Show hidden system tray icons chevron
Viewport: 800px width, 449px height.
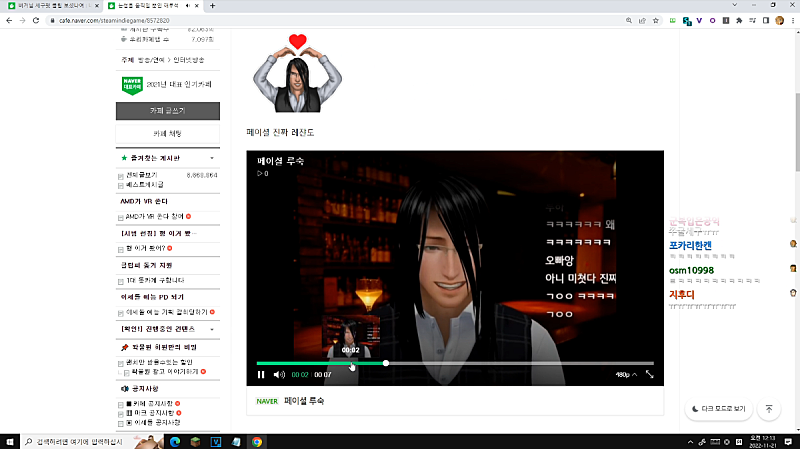[690, 442]
